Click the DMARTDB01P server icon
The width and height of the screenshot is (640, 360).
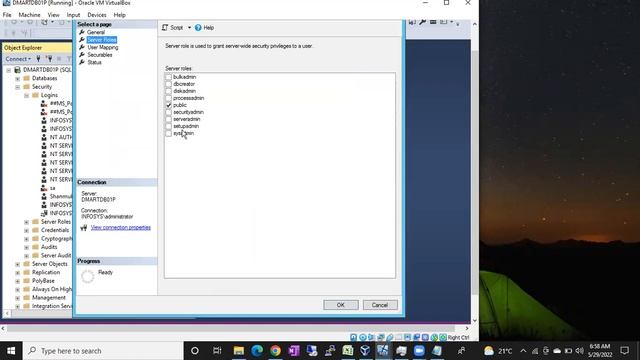tap(18, 70)
